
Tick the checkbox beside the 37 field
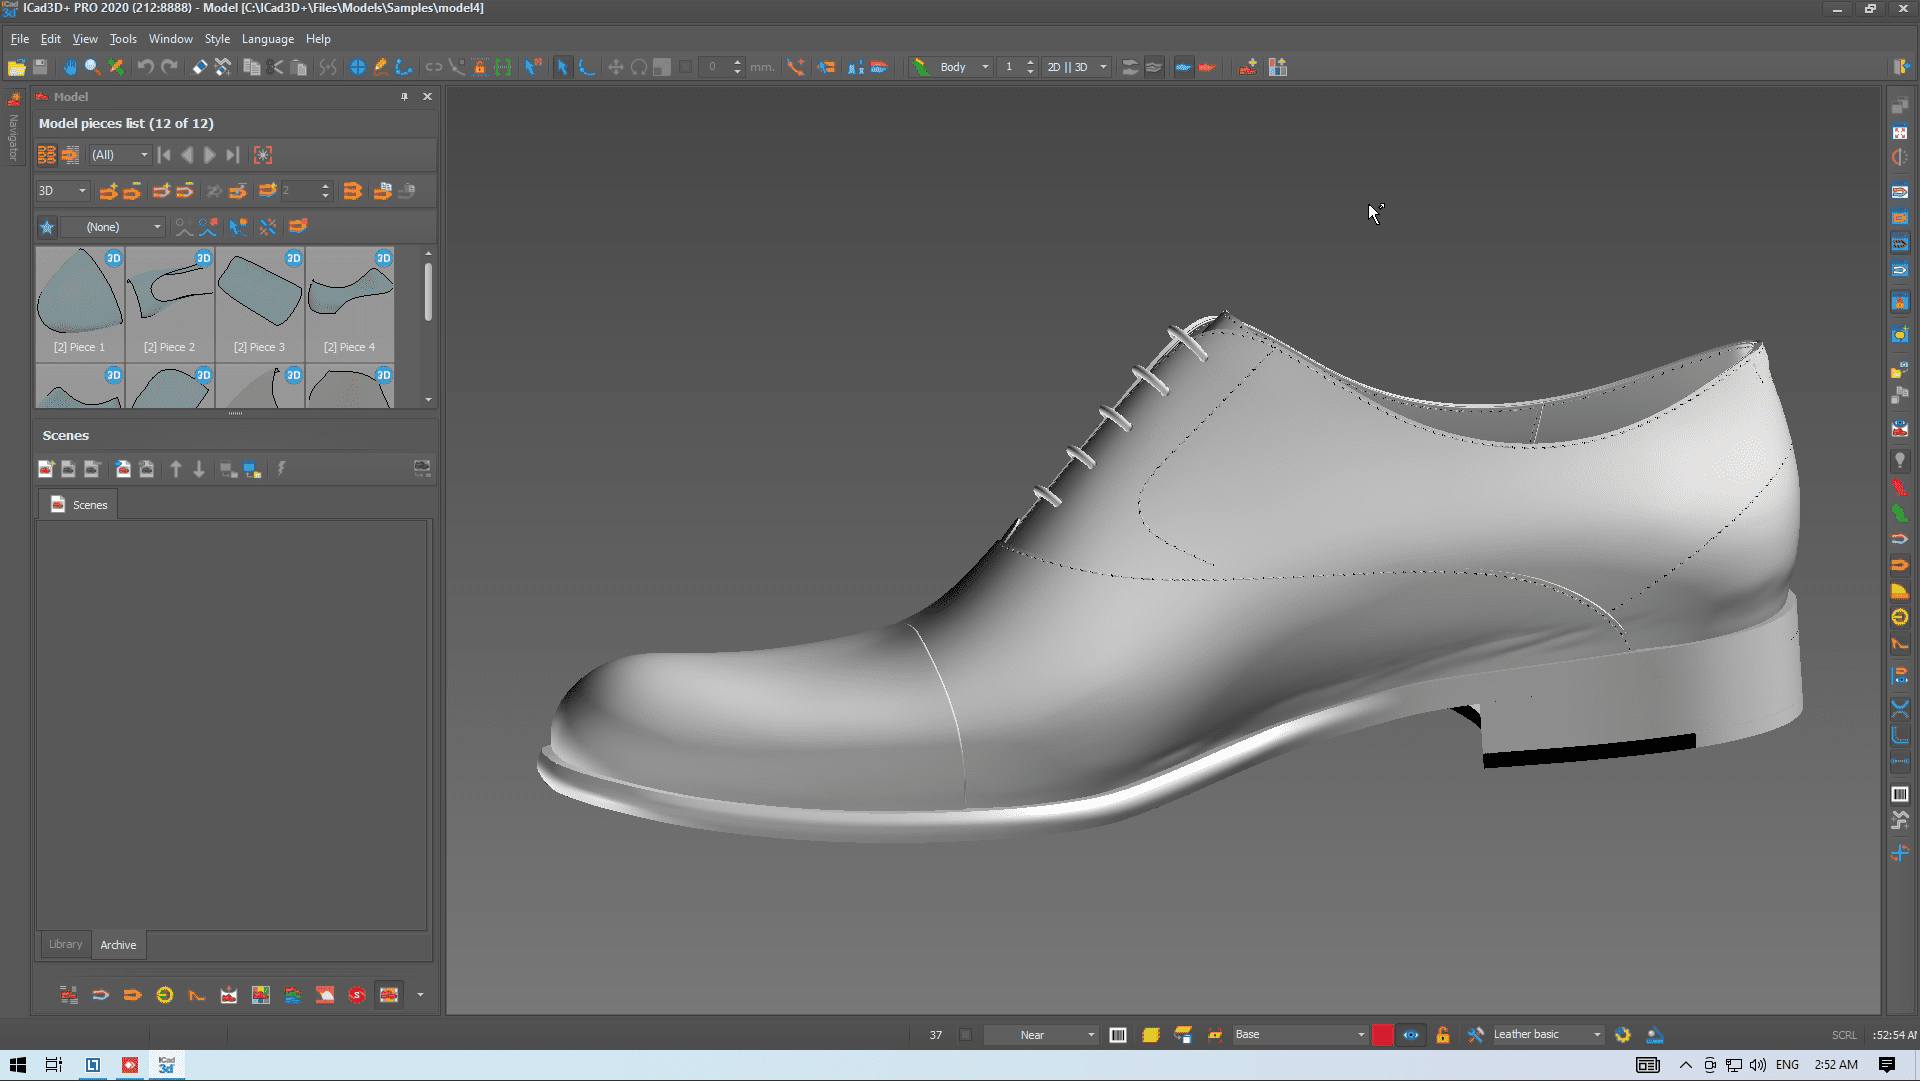tap(965, 1035)
